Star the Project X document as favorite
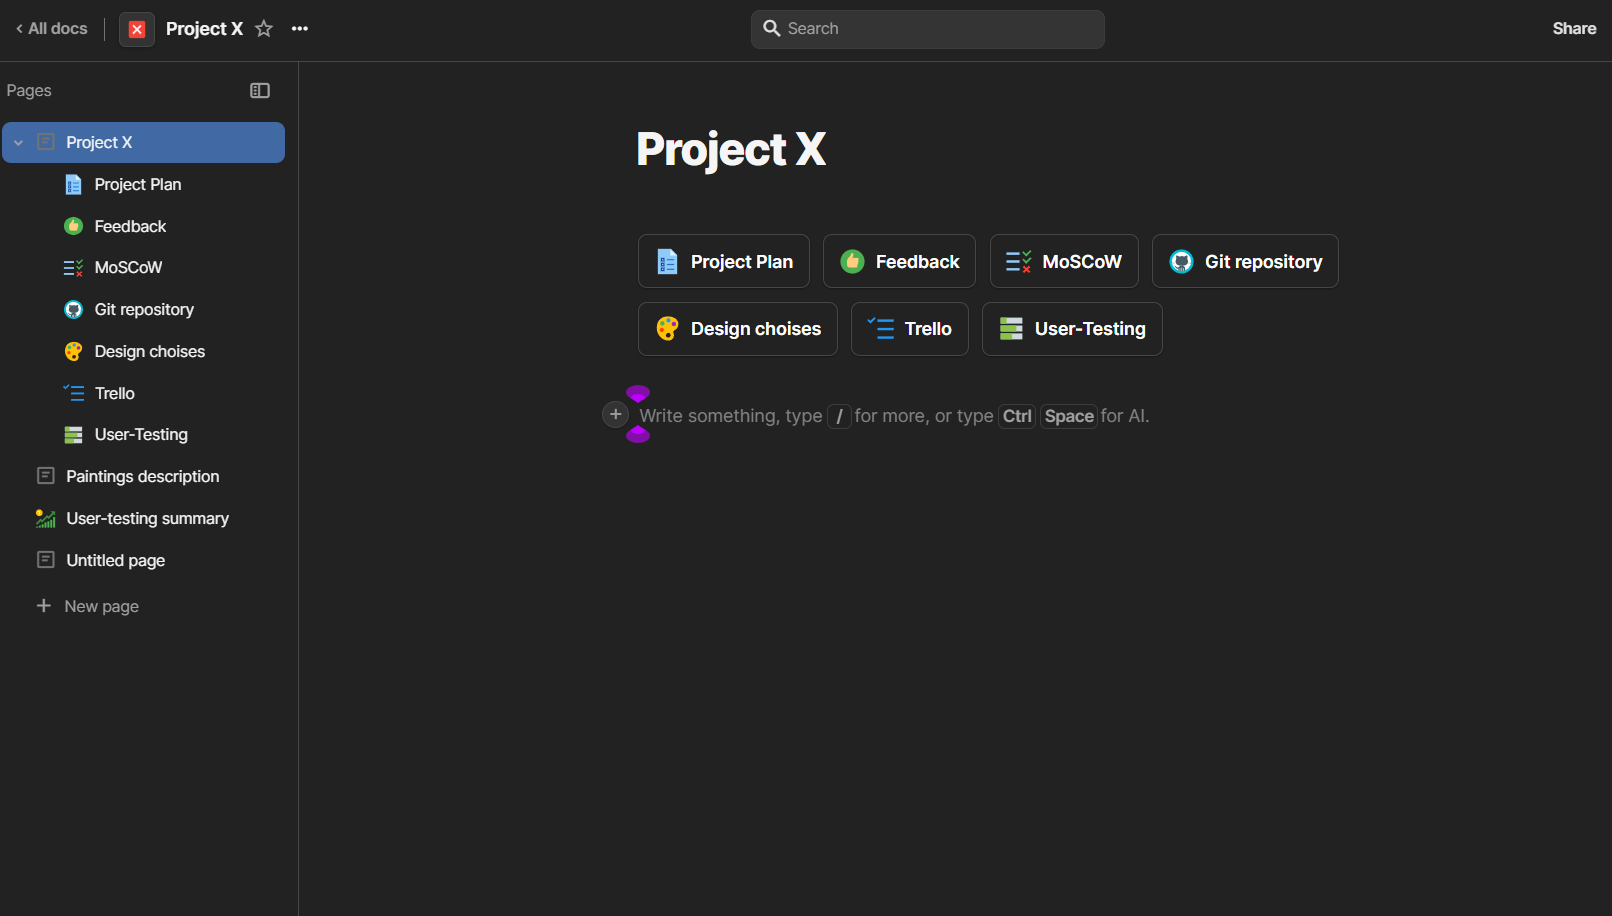 pos(264,29)
